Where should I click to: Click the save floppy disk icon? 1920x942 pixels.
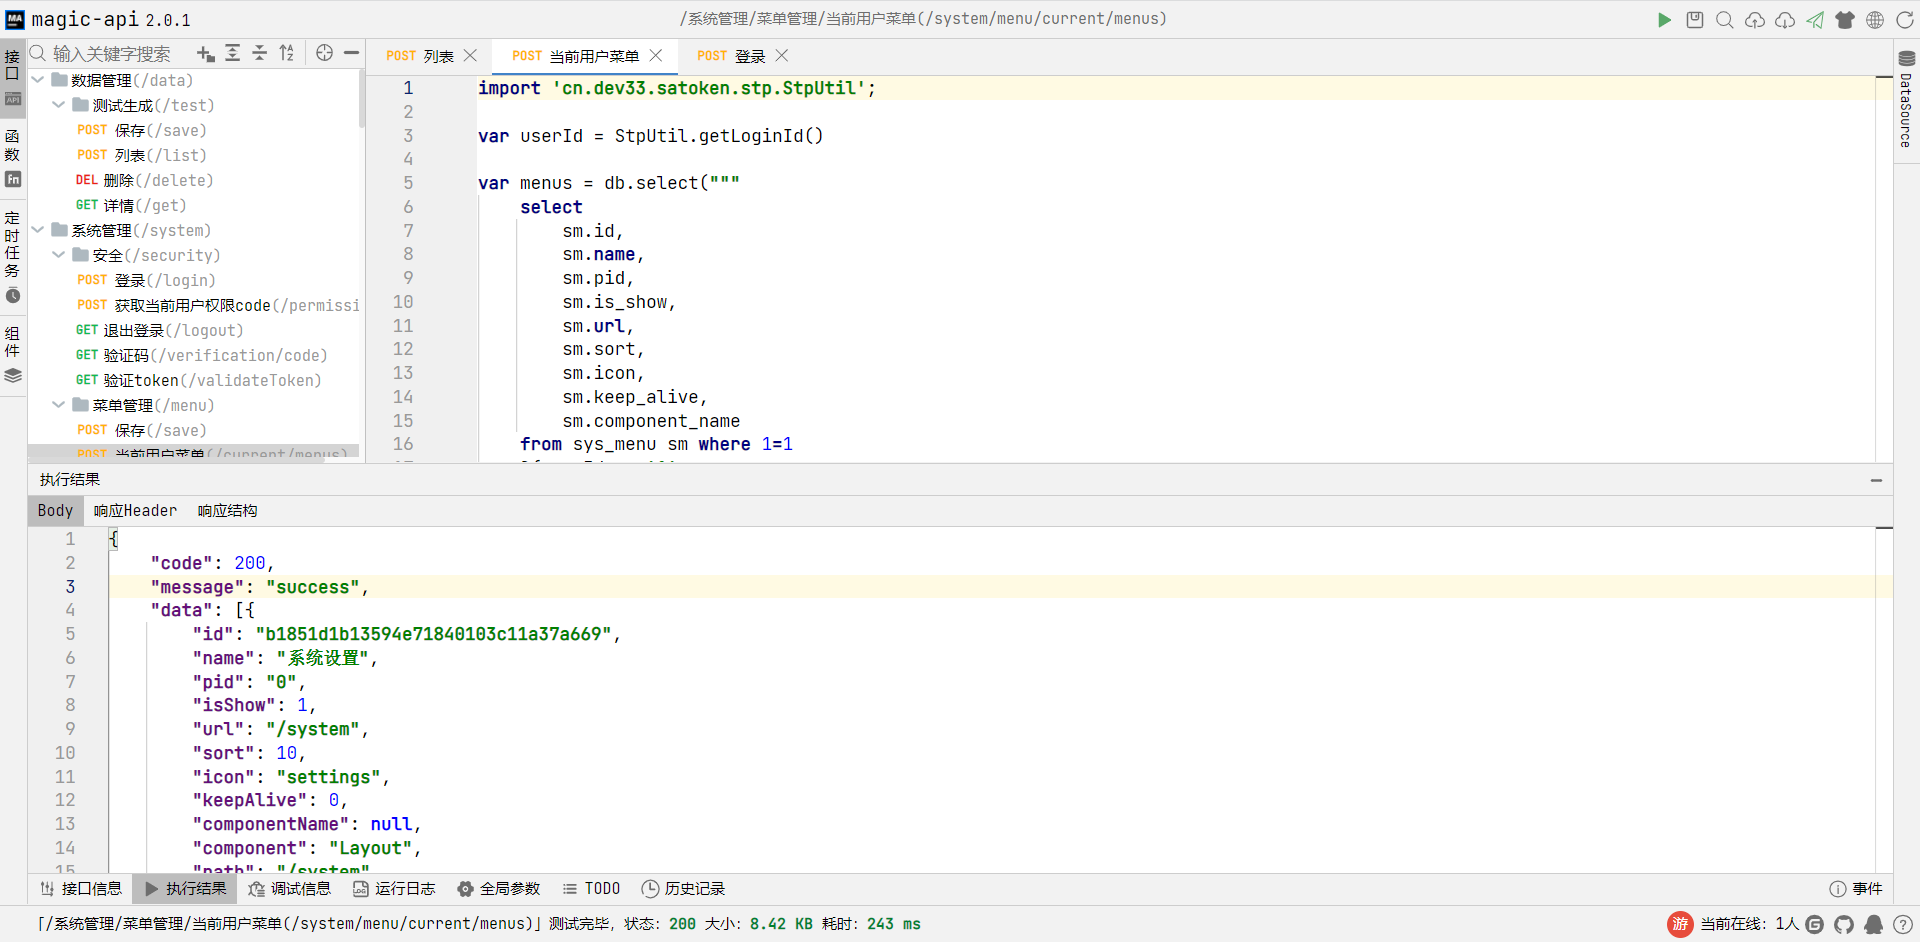(x=1695, y=20)
